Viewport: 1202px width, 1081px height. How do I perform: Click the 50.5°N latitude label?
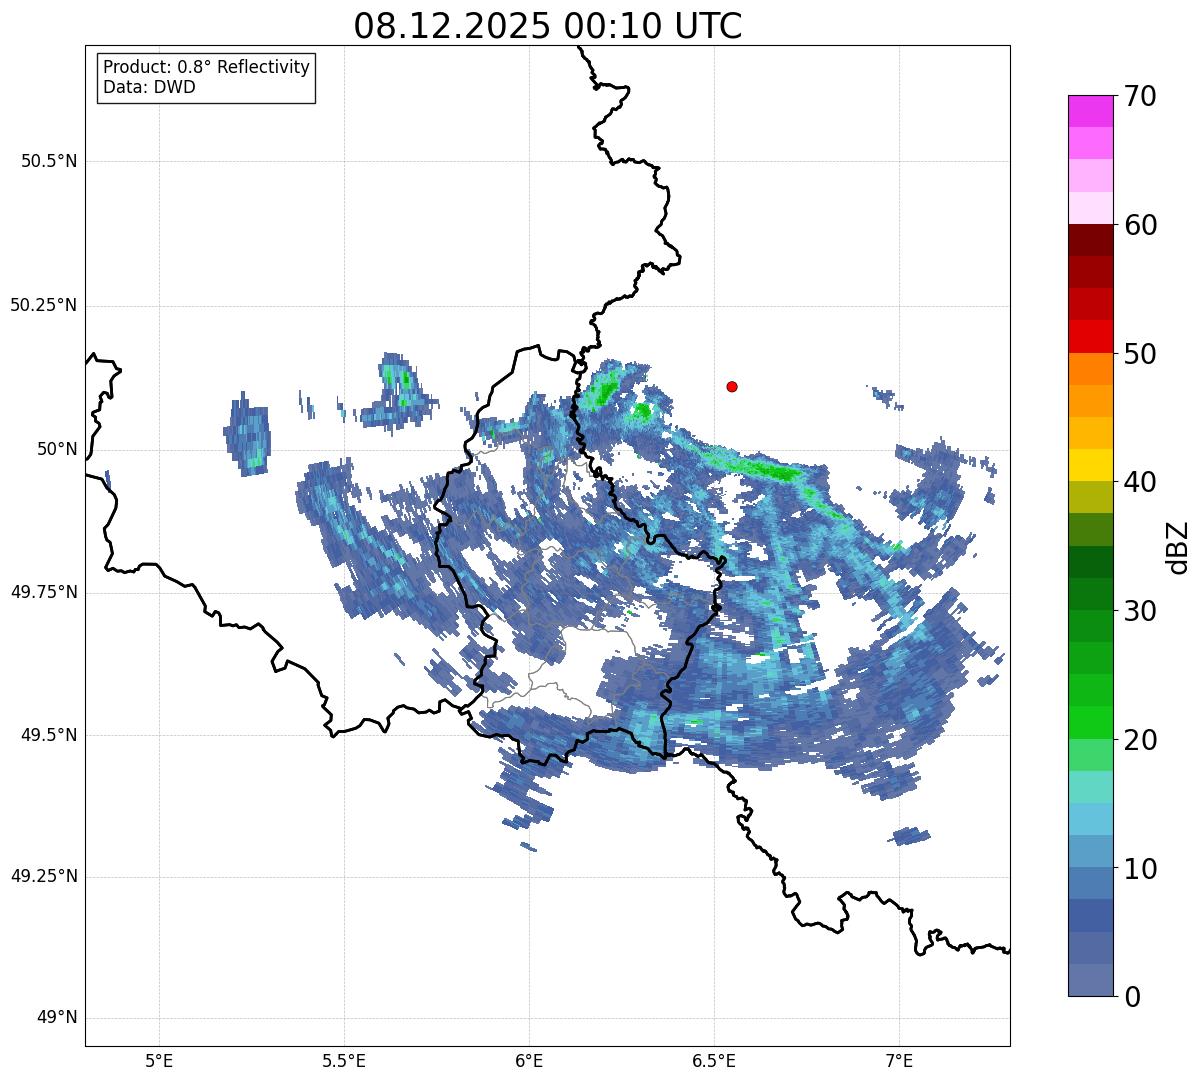(x=50, y=161)
